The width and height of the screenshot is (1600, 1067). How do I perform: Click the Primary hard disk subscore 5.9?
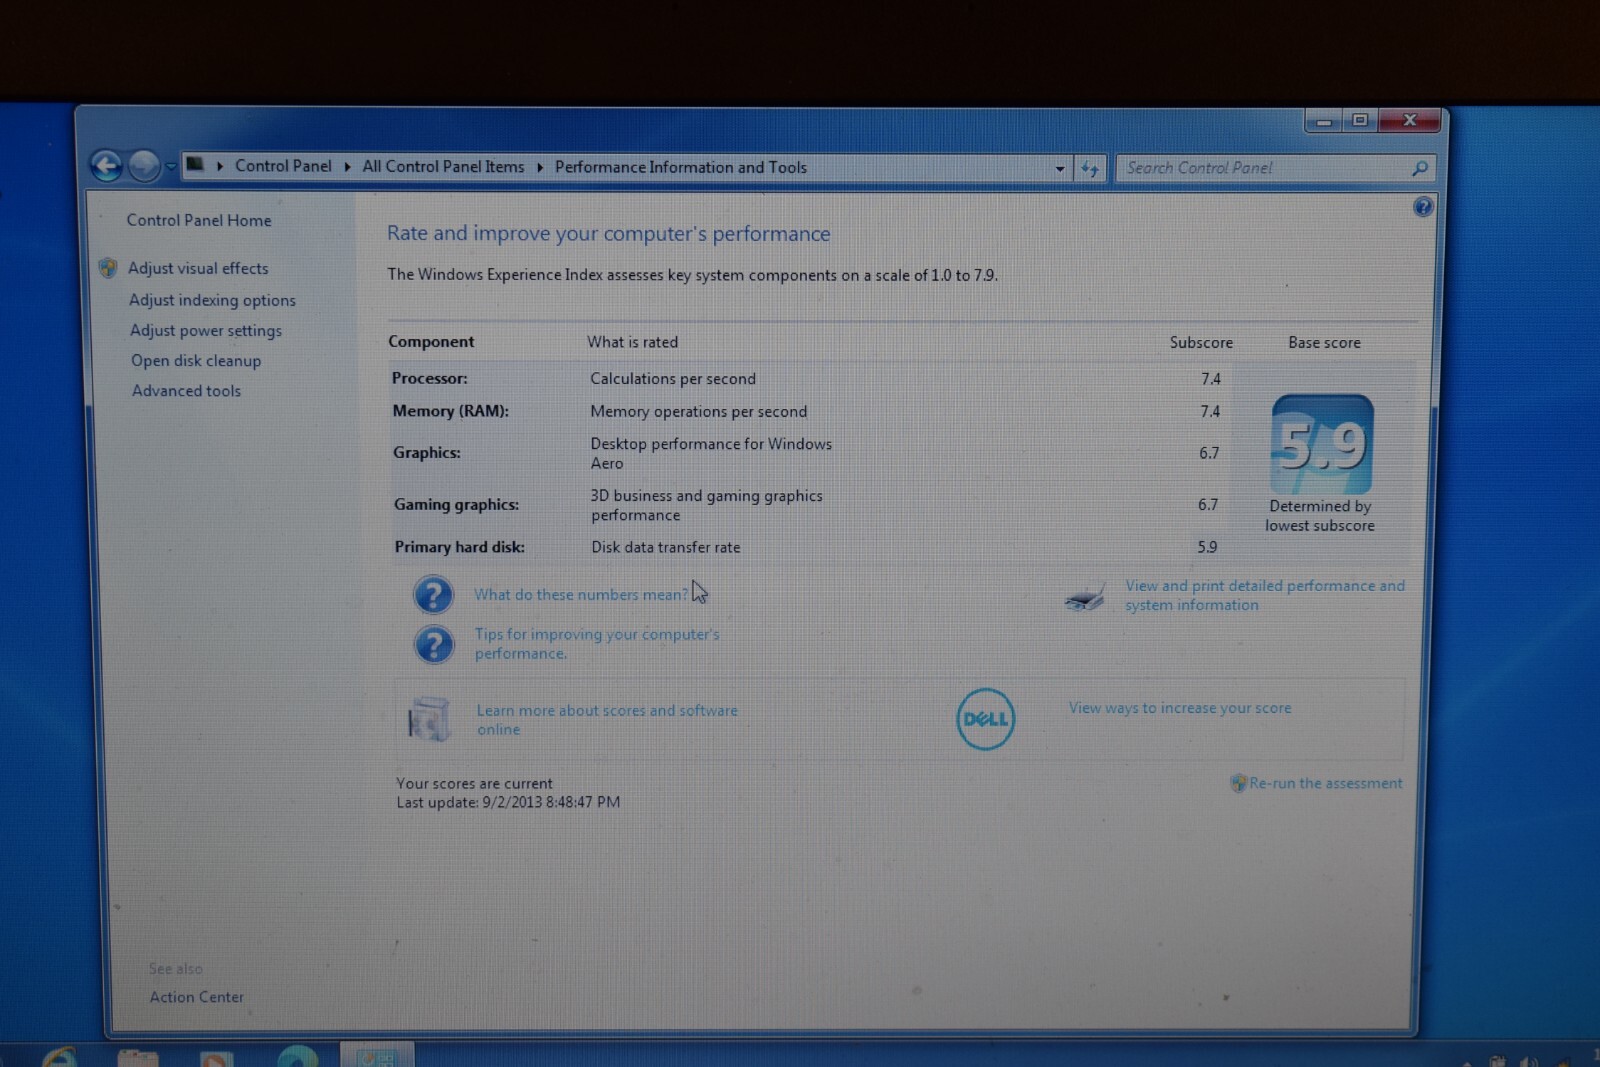[1207, 547]
